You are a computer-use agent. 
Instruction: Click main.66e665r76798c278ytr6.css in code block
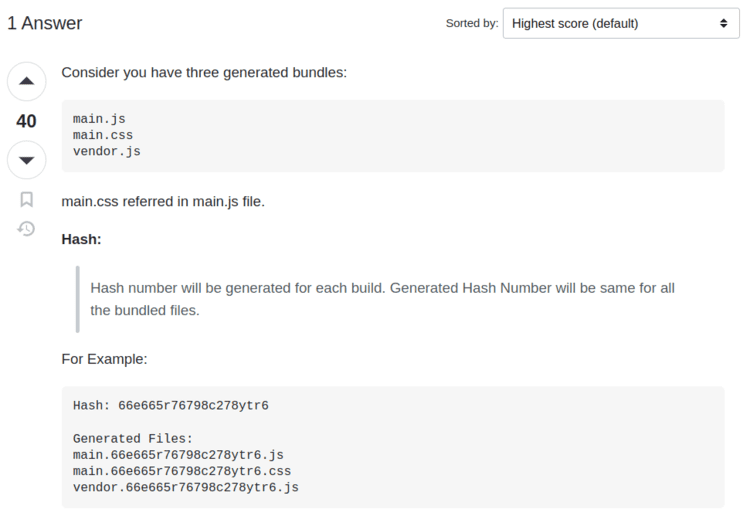click(182, 471)
